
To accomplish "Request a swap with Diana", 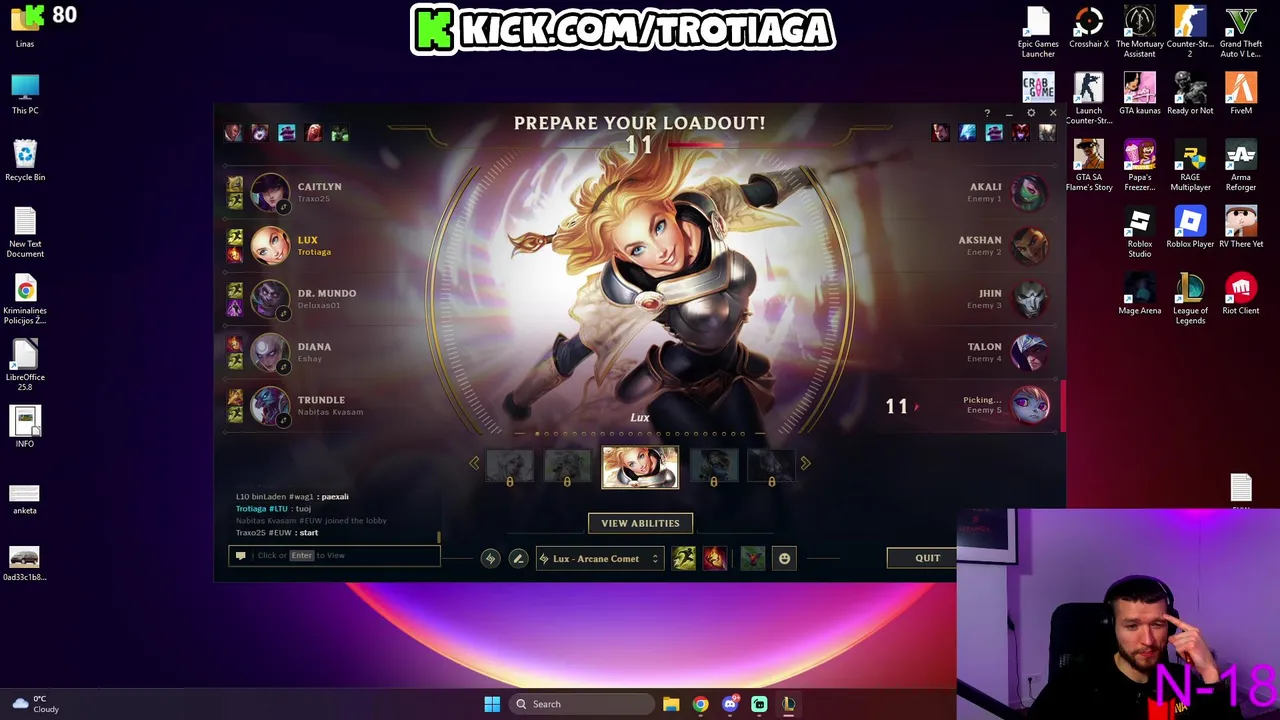I will click(284, 367).
